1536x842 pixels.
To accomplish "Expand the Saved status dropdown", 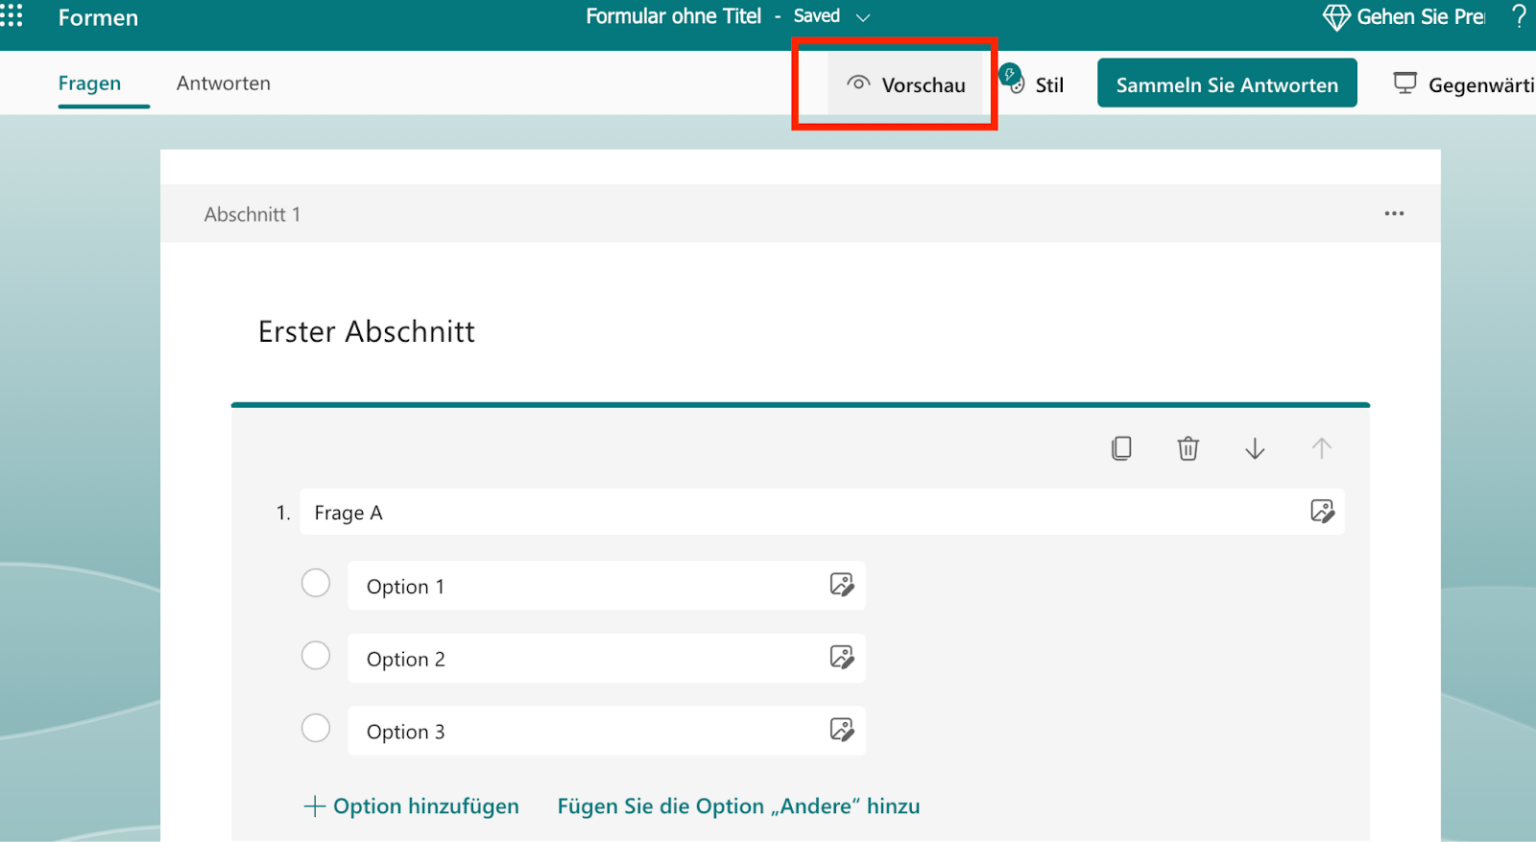I will point(862,16).
